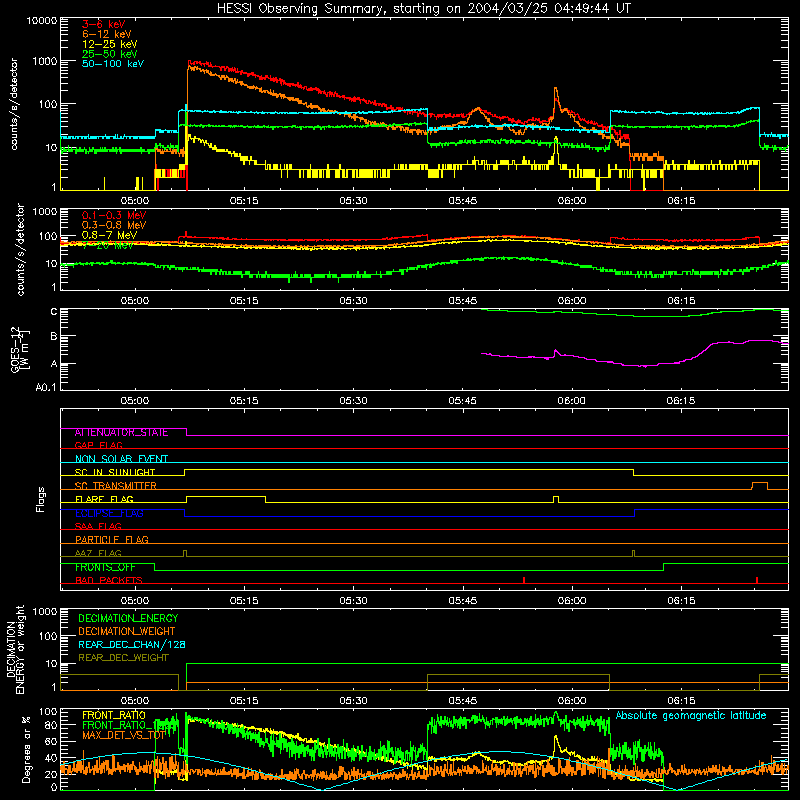Click the GOES-12 axis title
Screen dimensions: 800x800
click(x=19, y=349)
